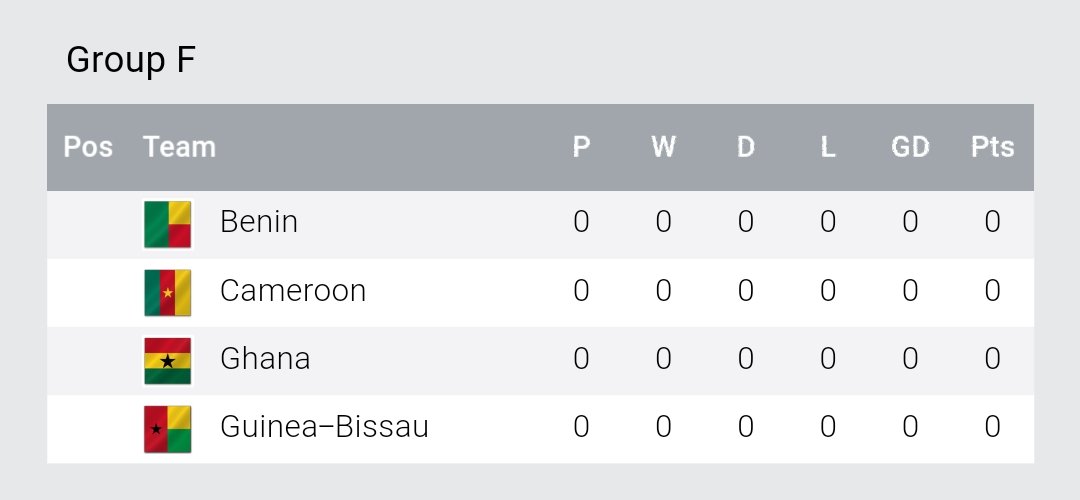The image size is (1080, 500).
Task: Open the Benin team link
Action: pos(259,222)
